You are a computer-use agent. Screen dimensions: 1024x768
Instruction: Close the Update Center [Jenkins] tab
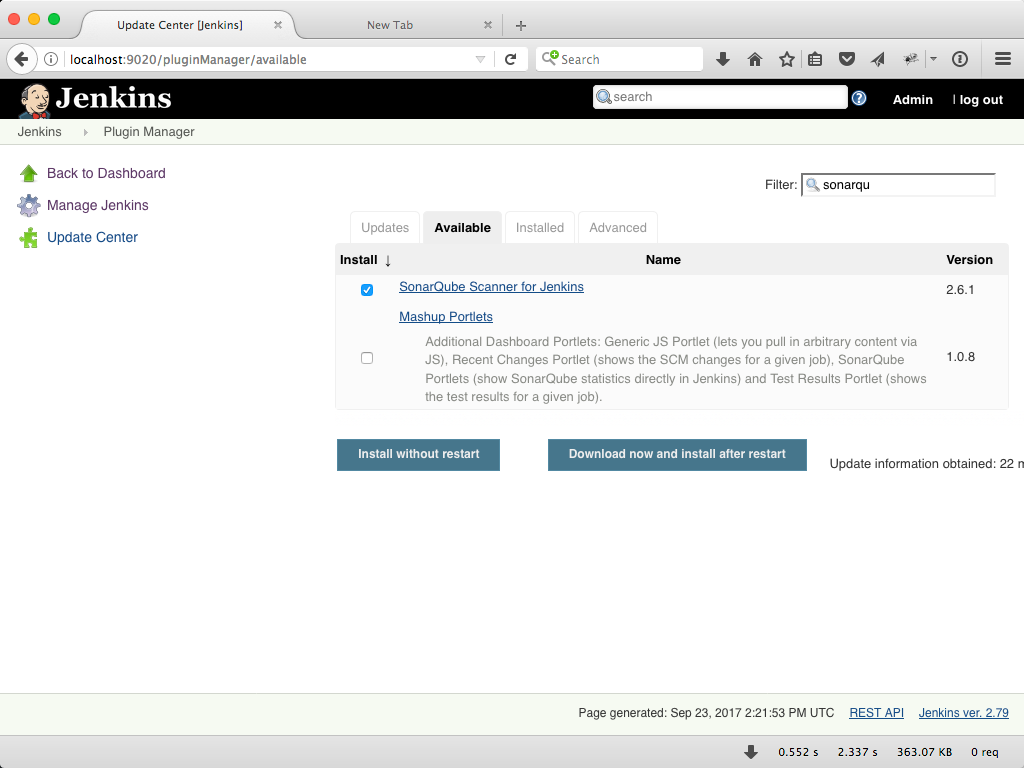point(278,25)
